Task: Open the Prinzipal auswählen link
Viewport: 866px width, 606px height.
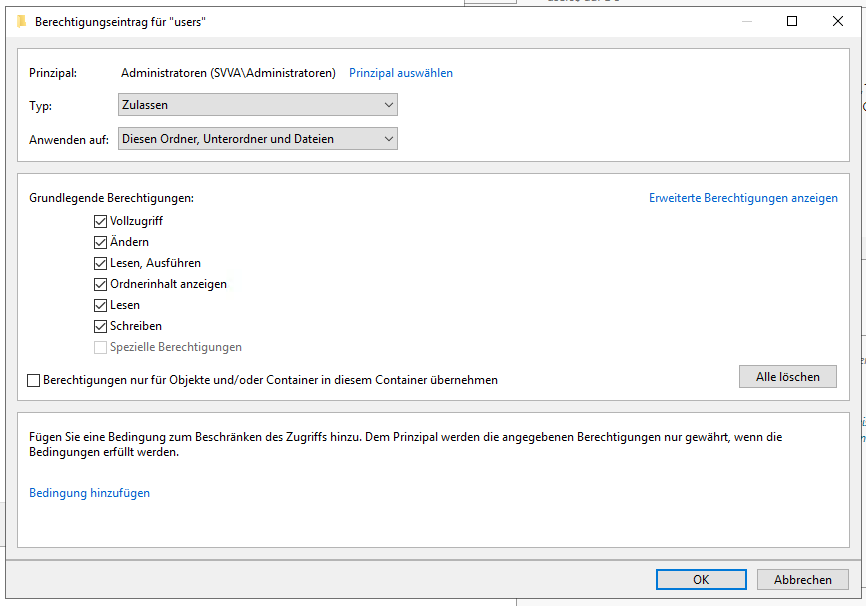Action: pos(401,73)
